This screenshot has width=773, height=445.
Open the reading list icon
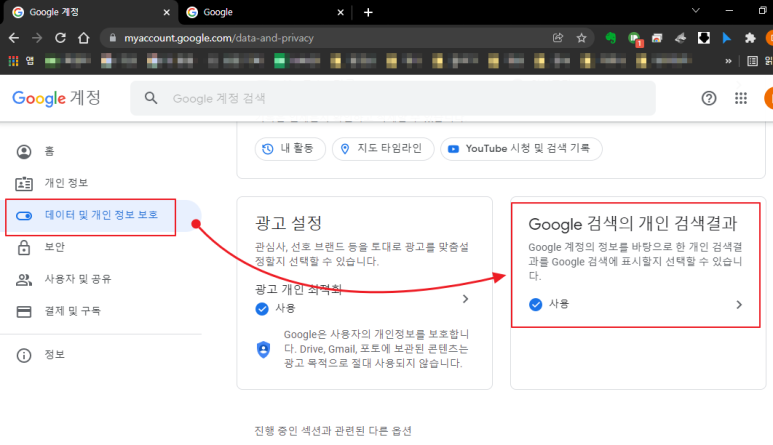click(x=752, y=61)
